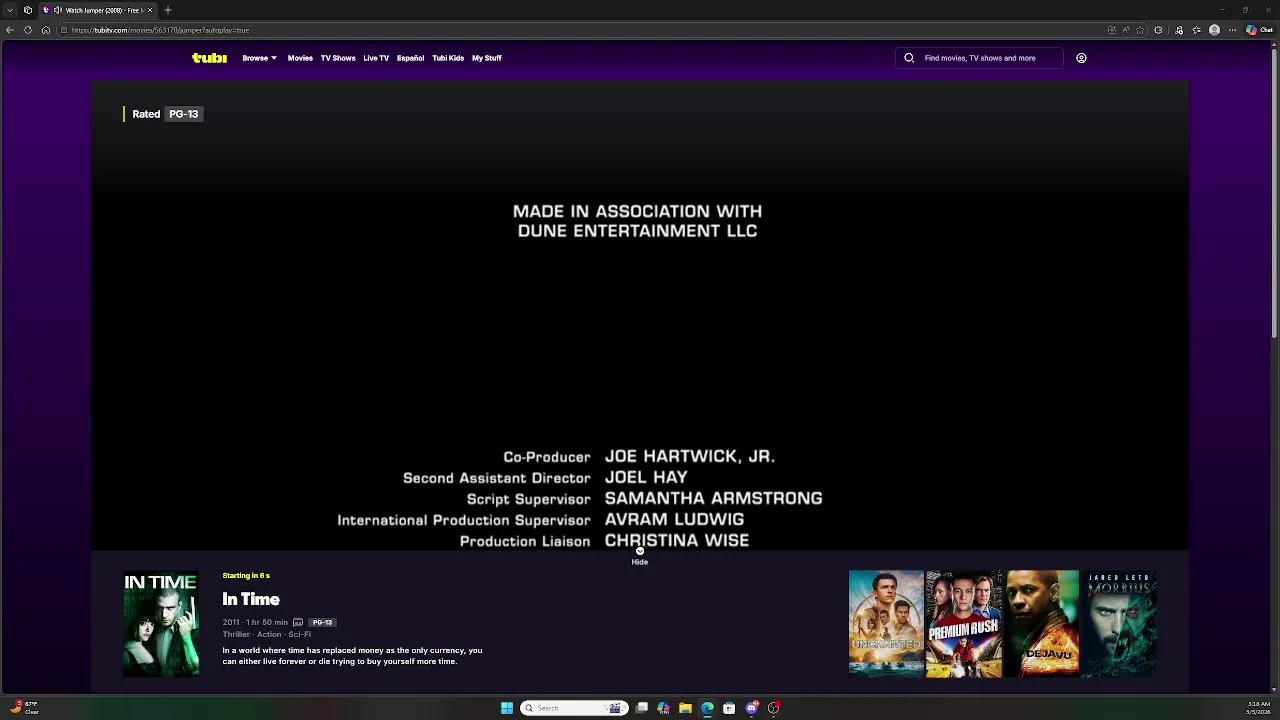Viewport: 1280px width, 720px height.
Task: Add this page to favorites star
Action: (x=1140, y=30)
